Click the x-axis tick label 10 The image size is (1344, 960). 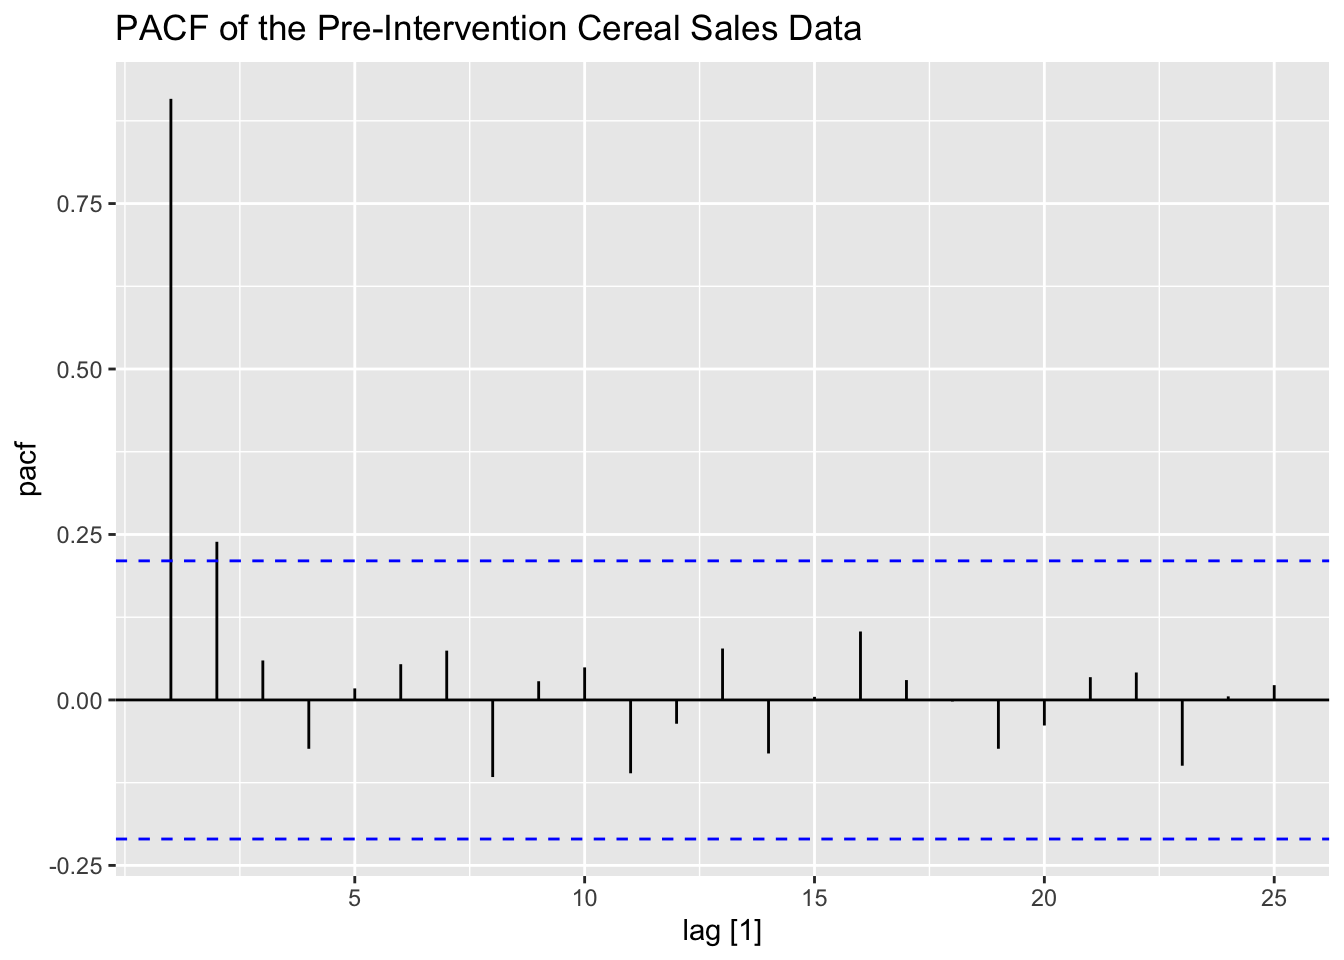pos(584,897)
